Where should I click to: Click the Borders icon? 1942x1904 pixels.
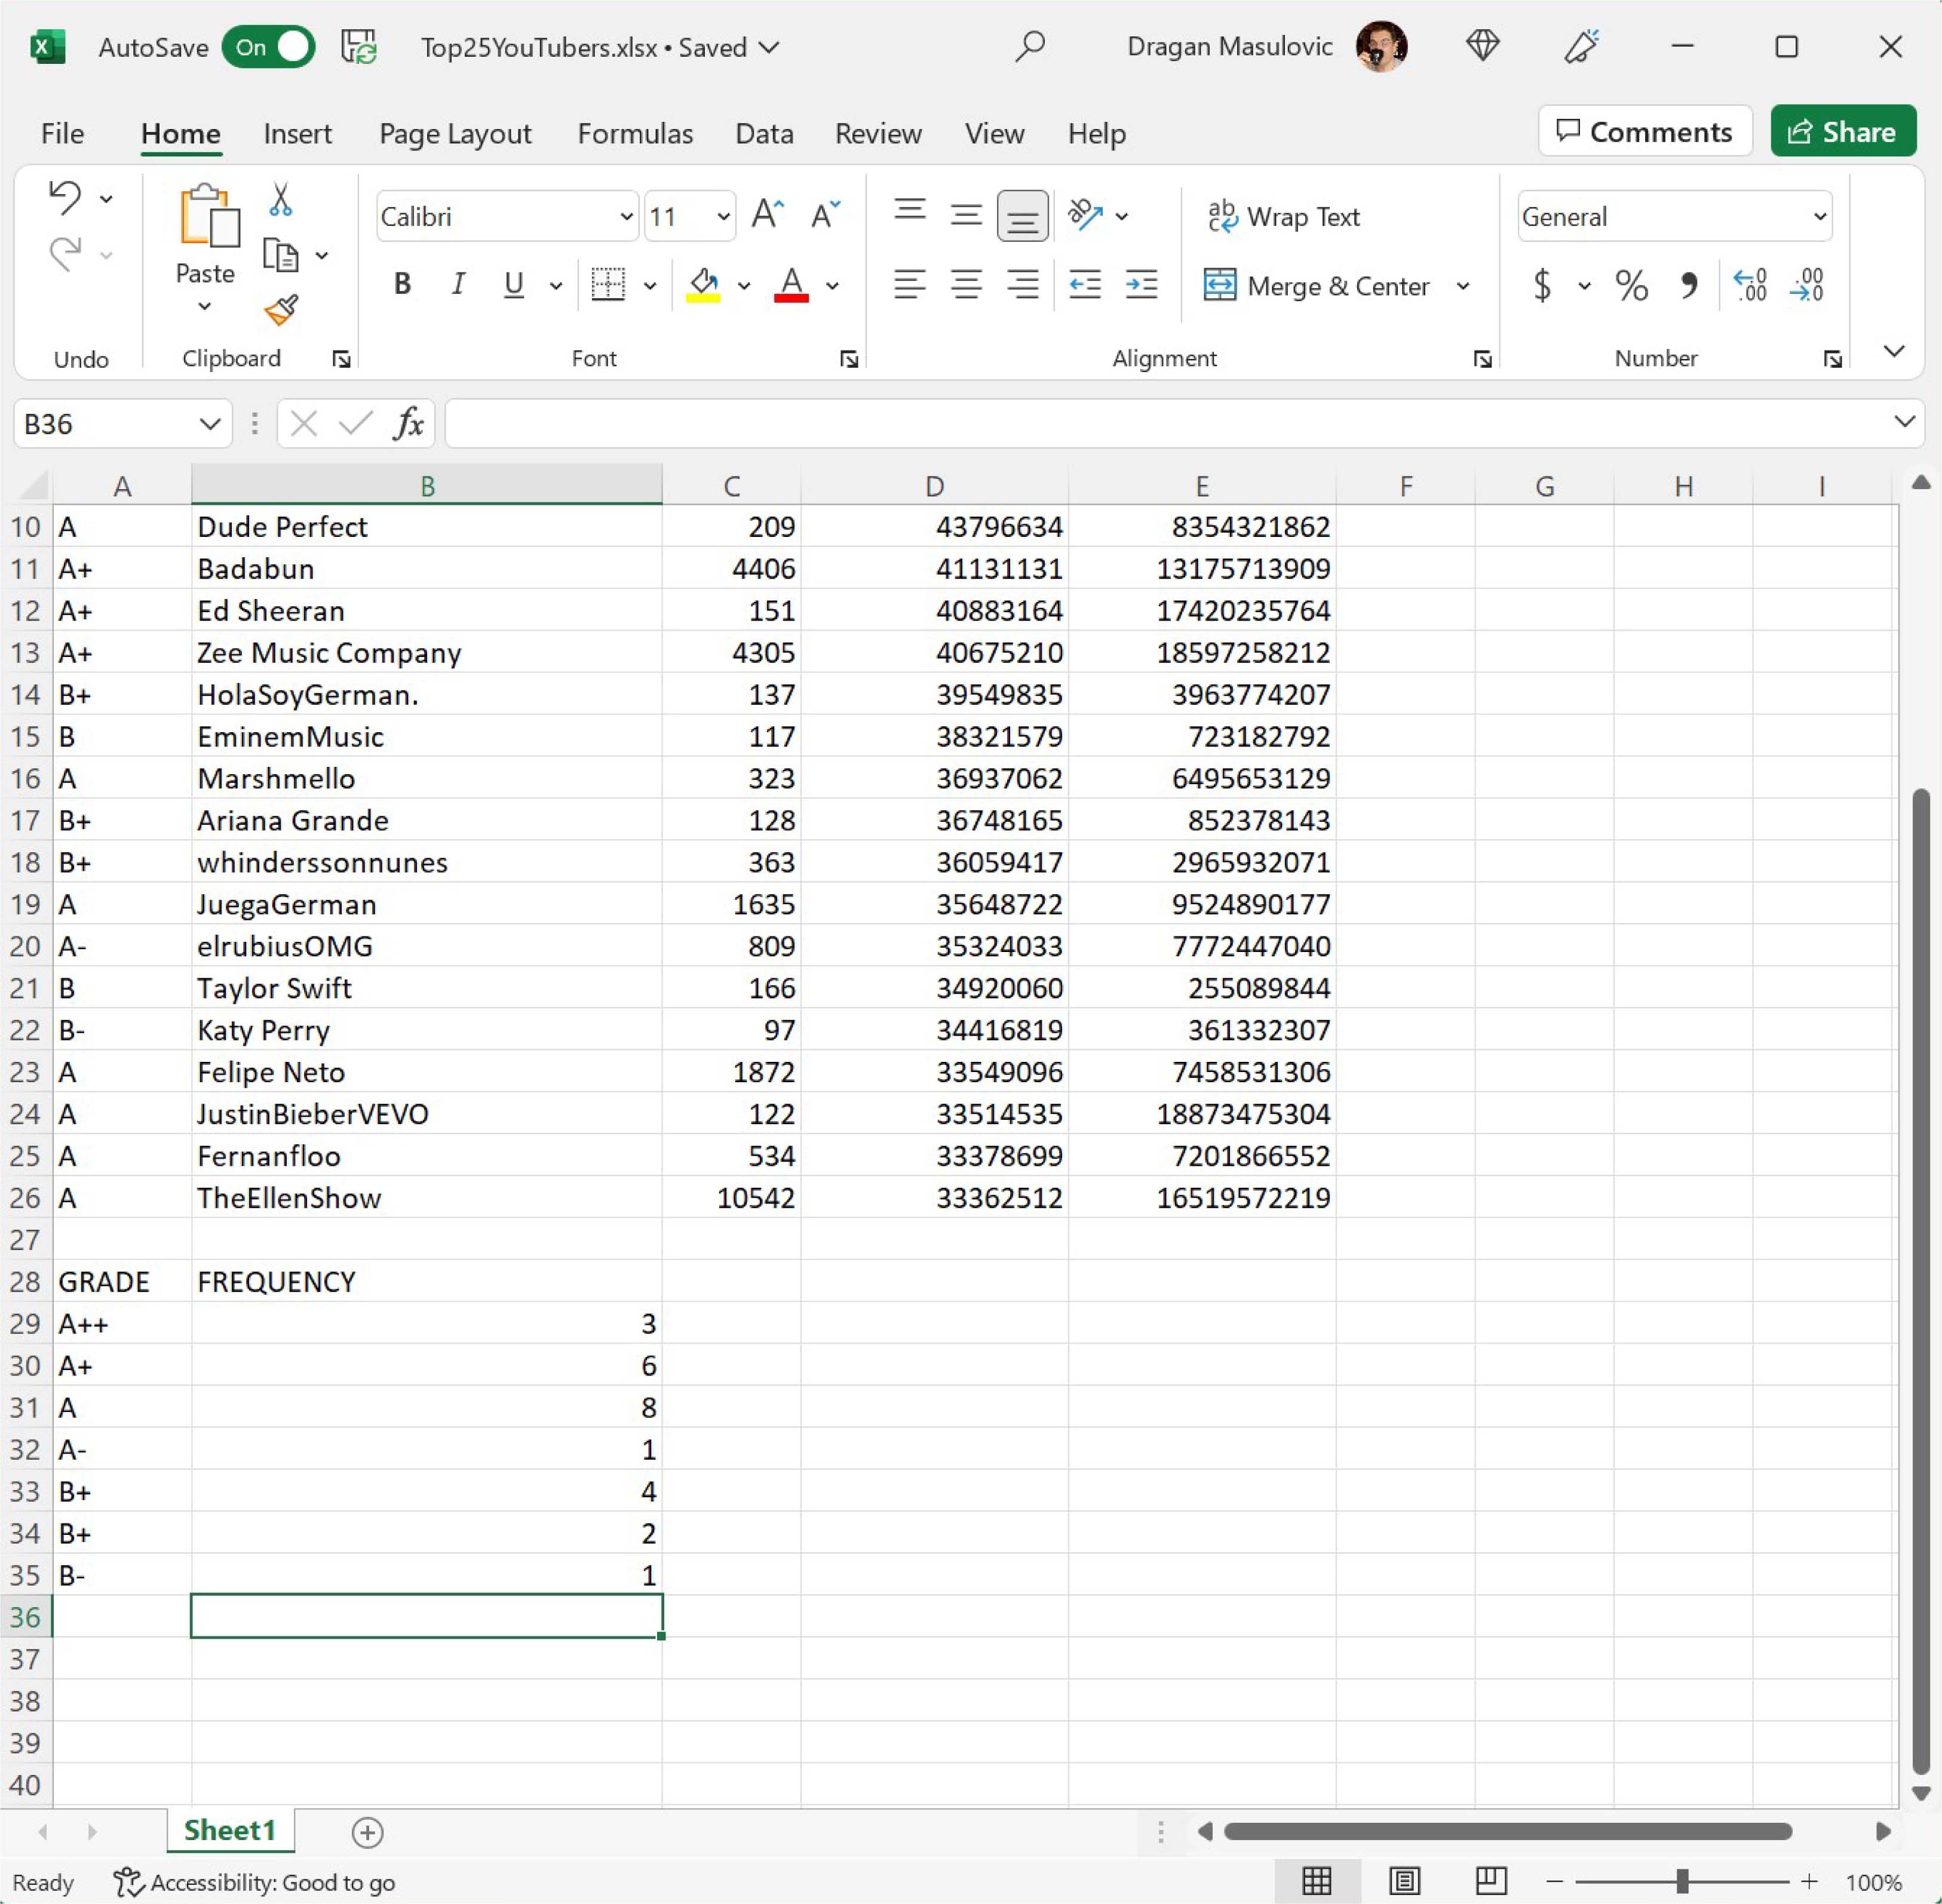pyautogui.click(x=607, y=285)
